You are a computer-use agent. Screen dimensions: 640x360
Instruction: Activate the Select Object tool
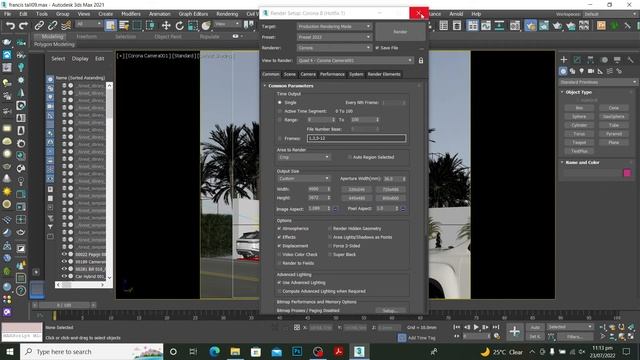tap(110, 26)
